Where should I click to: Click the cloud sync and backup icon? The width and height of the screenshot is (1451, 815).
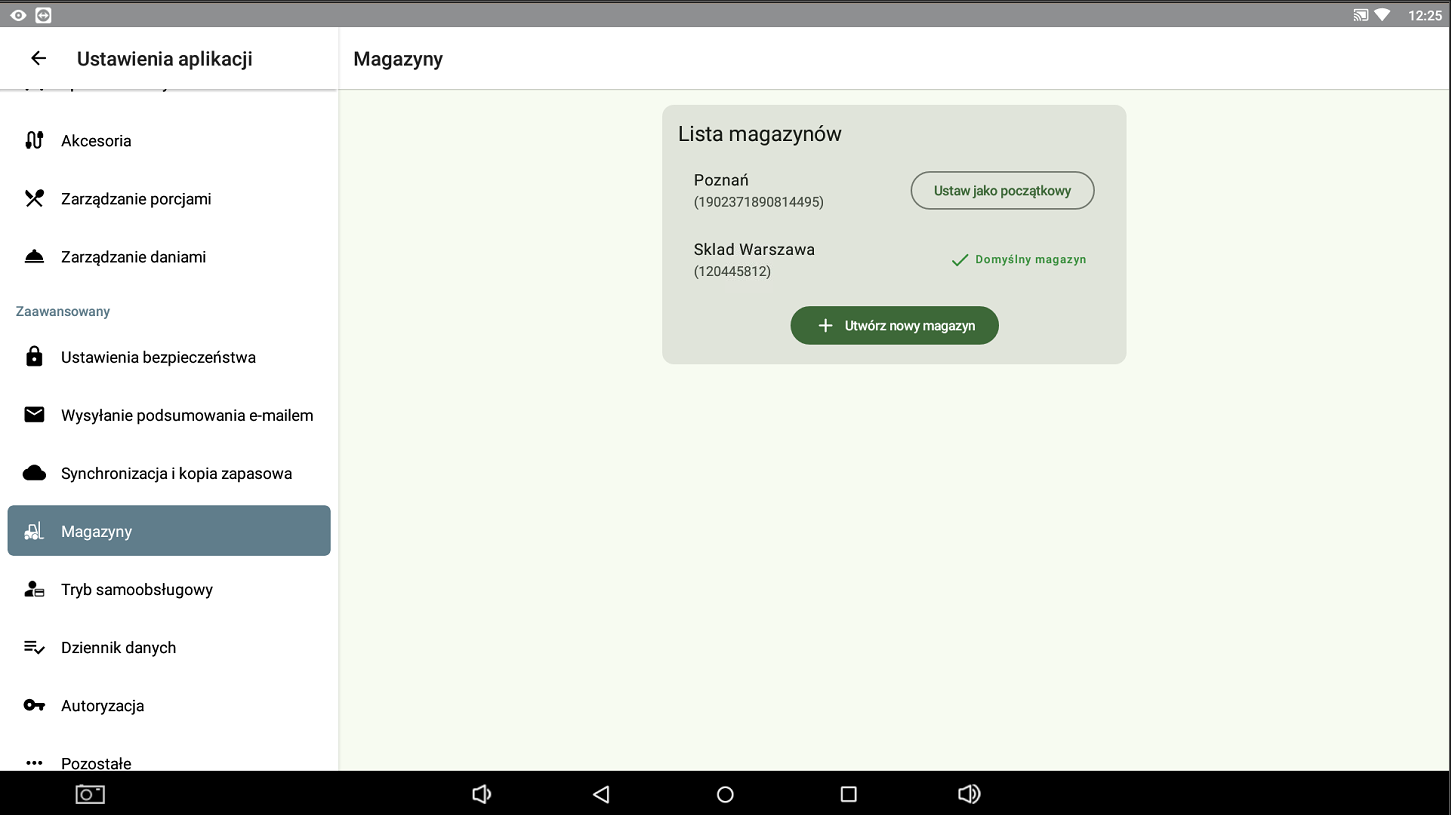coord(34,473)
